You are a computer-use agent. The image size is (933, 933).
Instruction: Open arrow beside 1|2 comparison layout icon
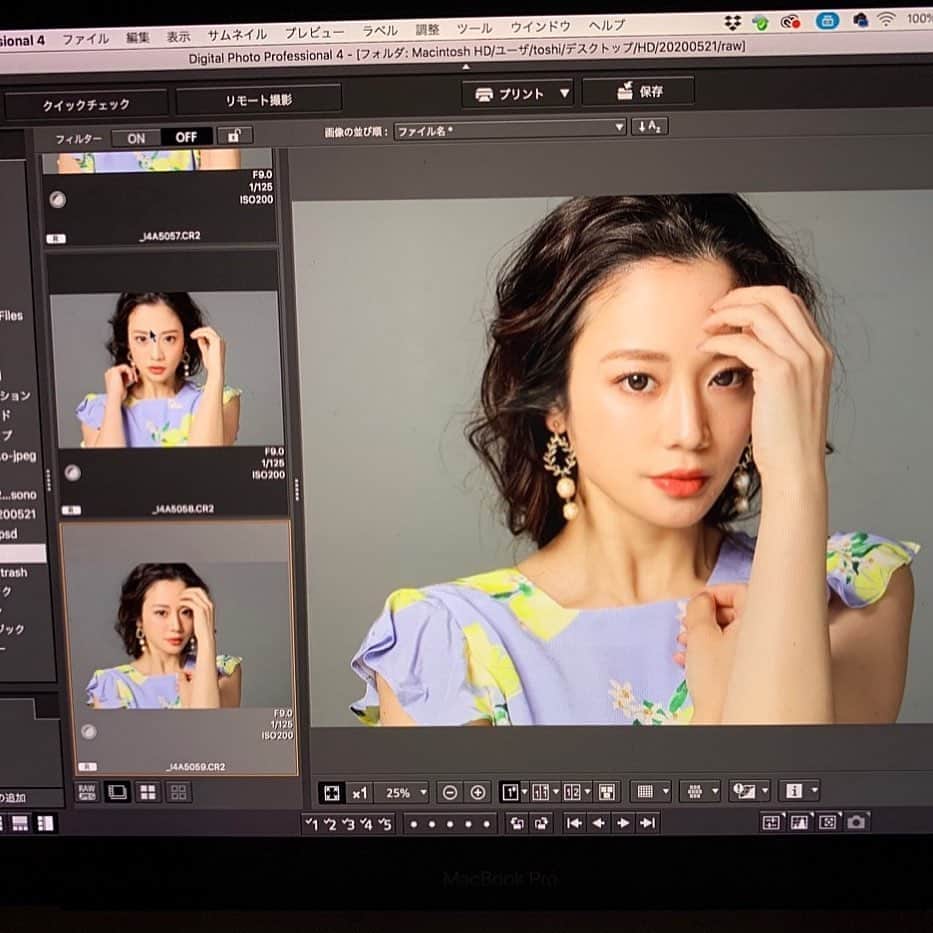(587, 792)
